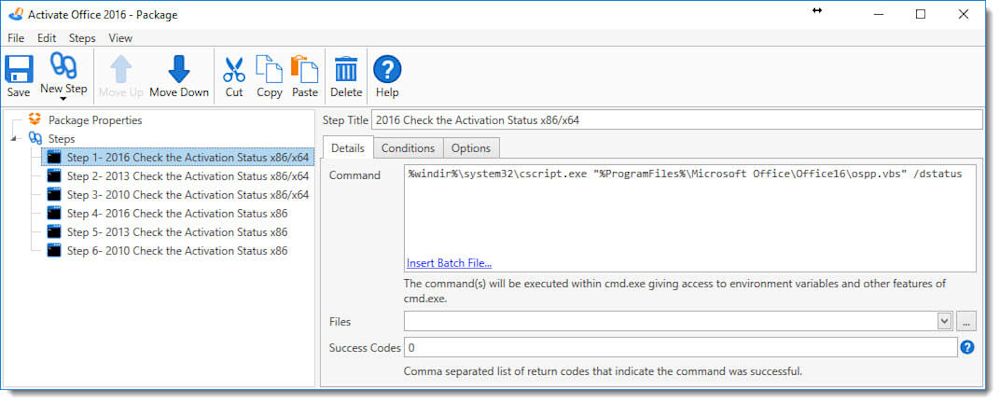This screenshot has height=404, width=1000.
Task: Open Help with the question mark icon
Action: click(x=387, y=68)
